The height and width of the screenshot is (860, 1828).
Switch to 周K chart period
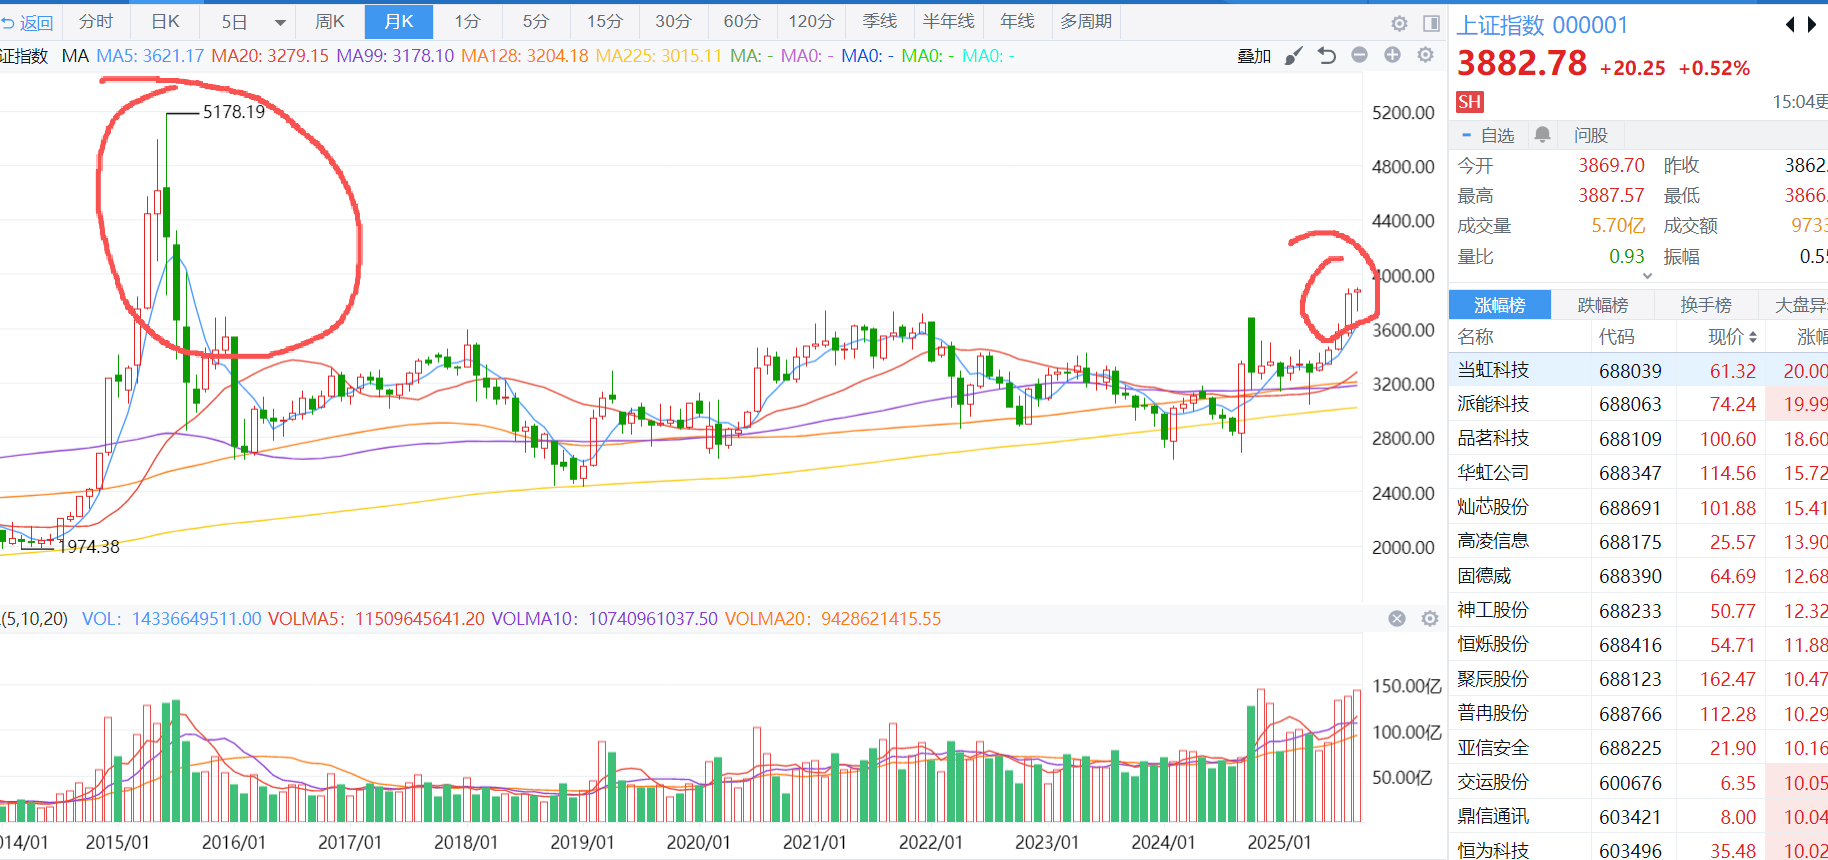click(x=329, y=22)
